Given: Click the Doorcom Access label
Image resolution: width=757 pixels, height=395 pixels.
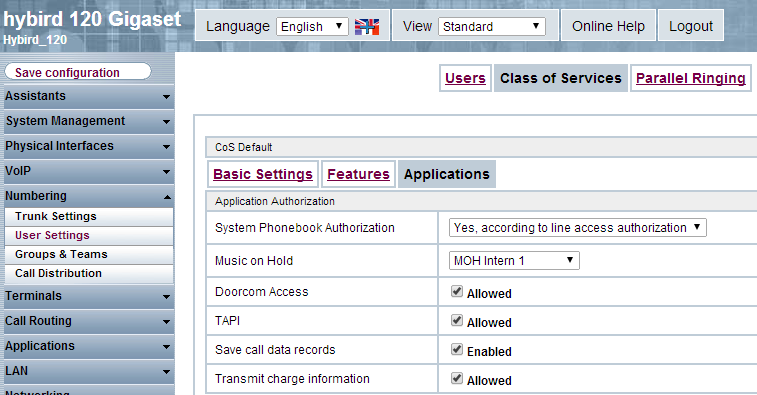Looking at the screenshot, I should click(x=261, y=292).
